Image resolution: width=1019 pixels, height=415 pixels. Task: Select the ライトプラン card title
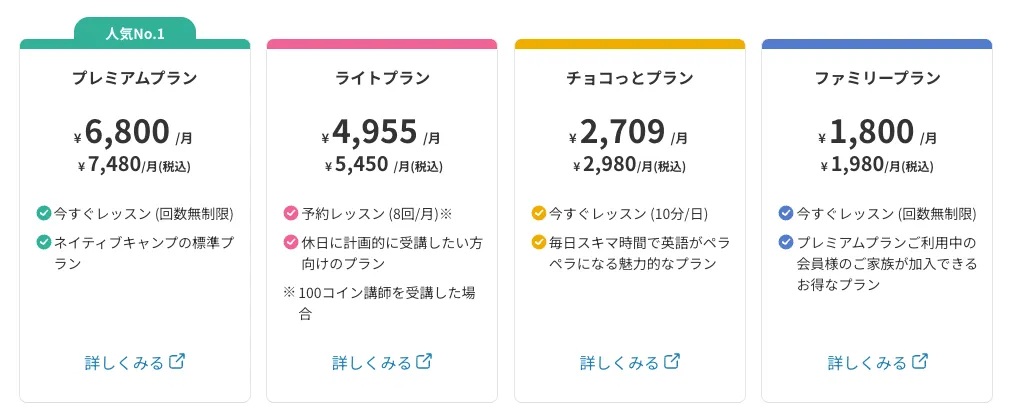(382, 78)
